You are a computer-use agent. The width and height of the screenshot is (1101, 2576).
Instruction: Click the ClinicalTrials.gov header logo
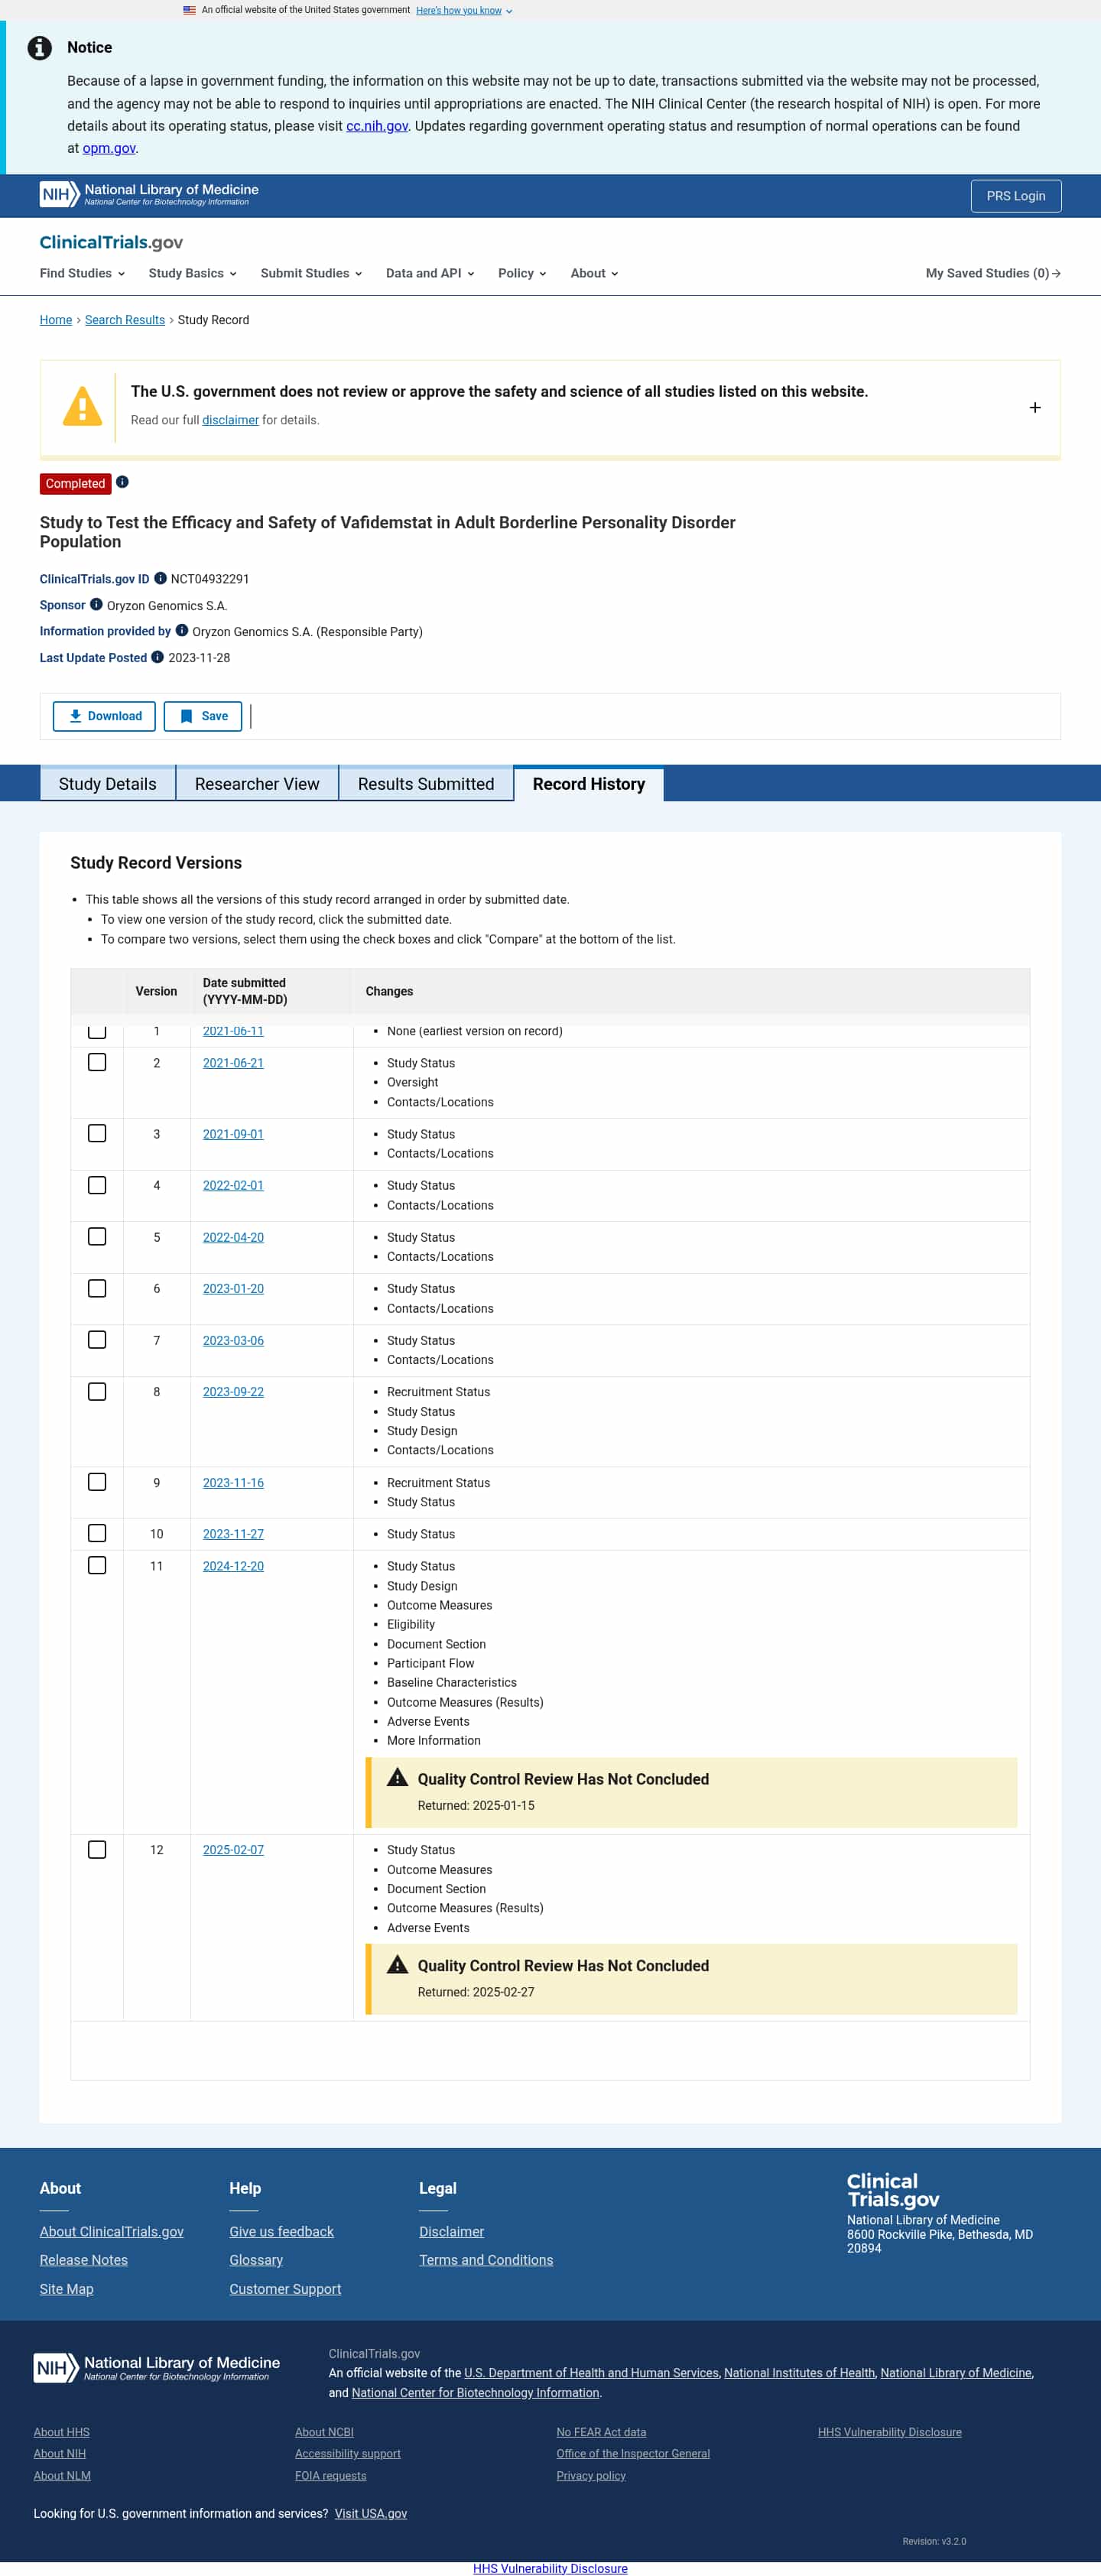click(x=111, y=242)
